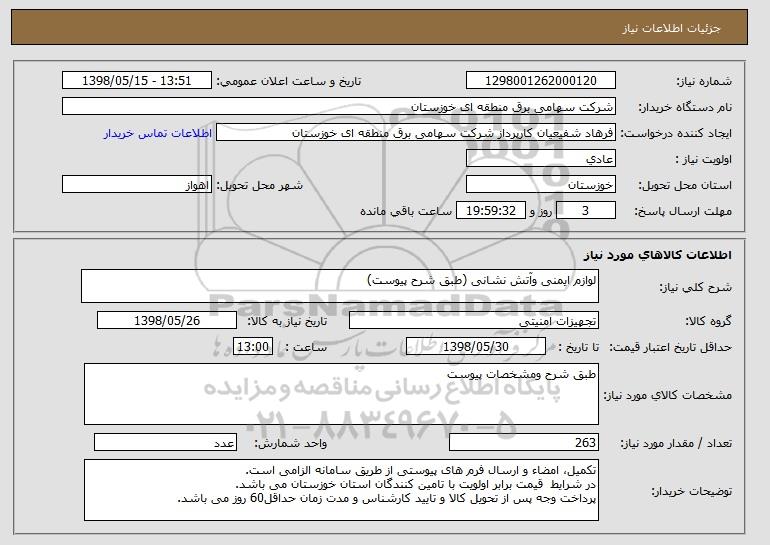Select the شرح کلی نیاز text box
This screenshot has height=545, width=770.
tap(340, 286)
